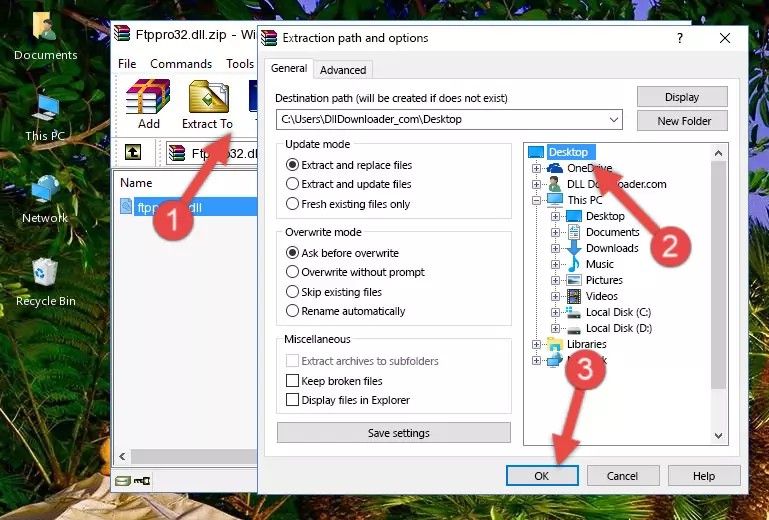This screenshot has height=520, width=769.
Task: Open the Destination path dropdown arrow
Action: tap(614, 120)
